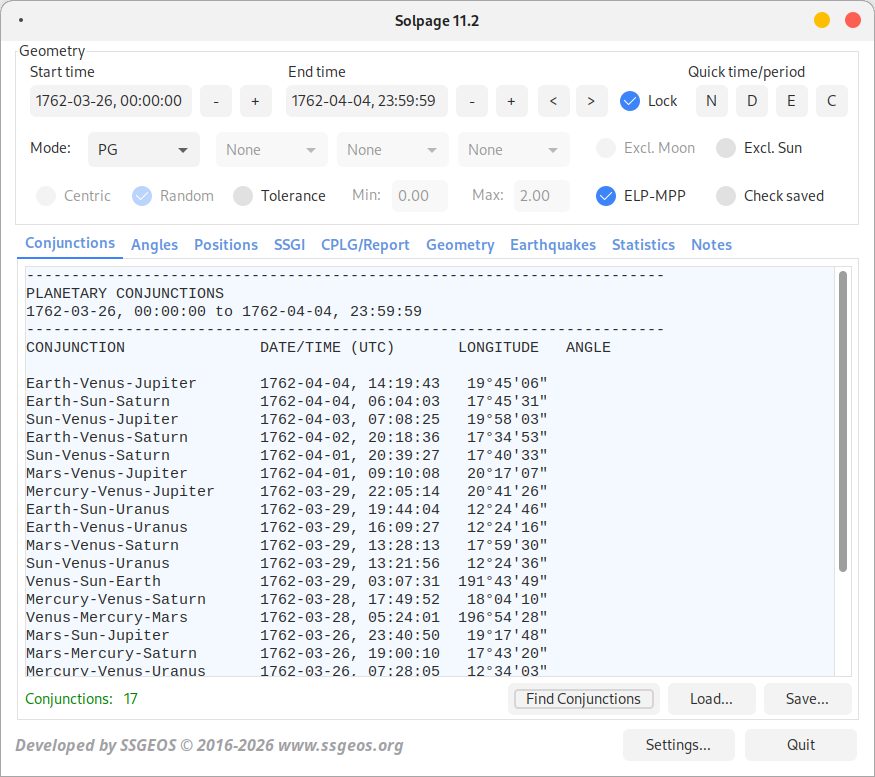Click quick period C button
The image size is (875, 777).
tap(831, 101)
